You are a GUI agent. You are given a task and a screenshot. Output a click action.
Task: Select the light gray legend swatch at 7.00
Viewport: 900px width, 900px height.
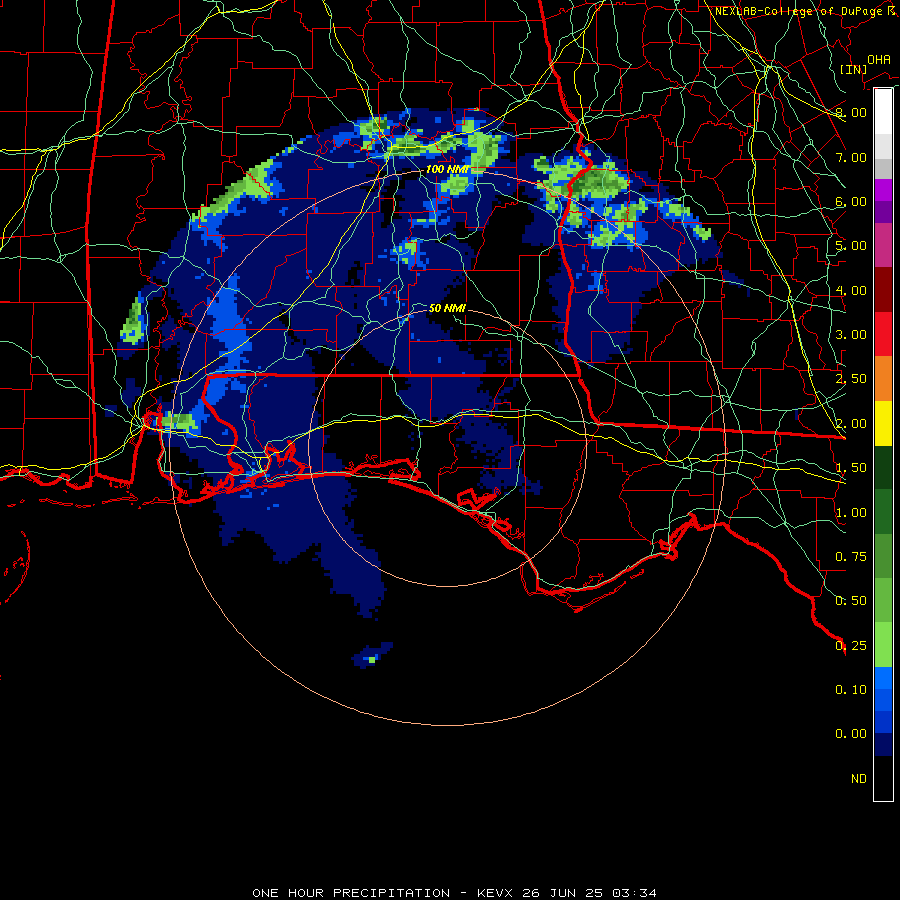point(883,146)
